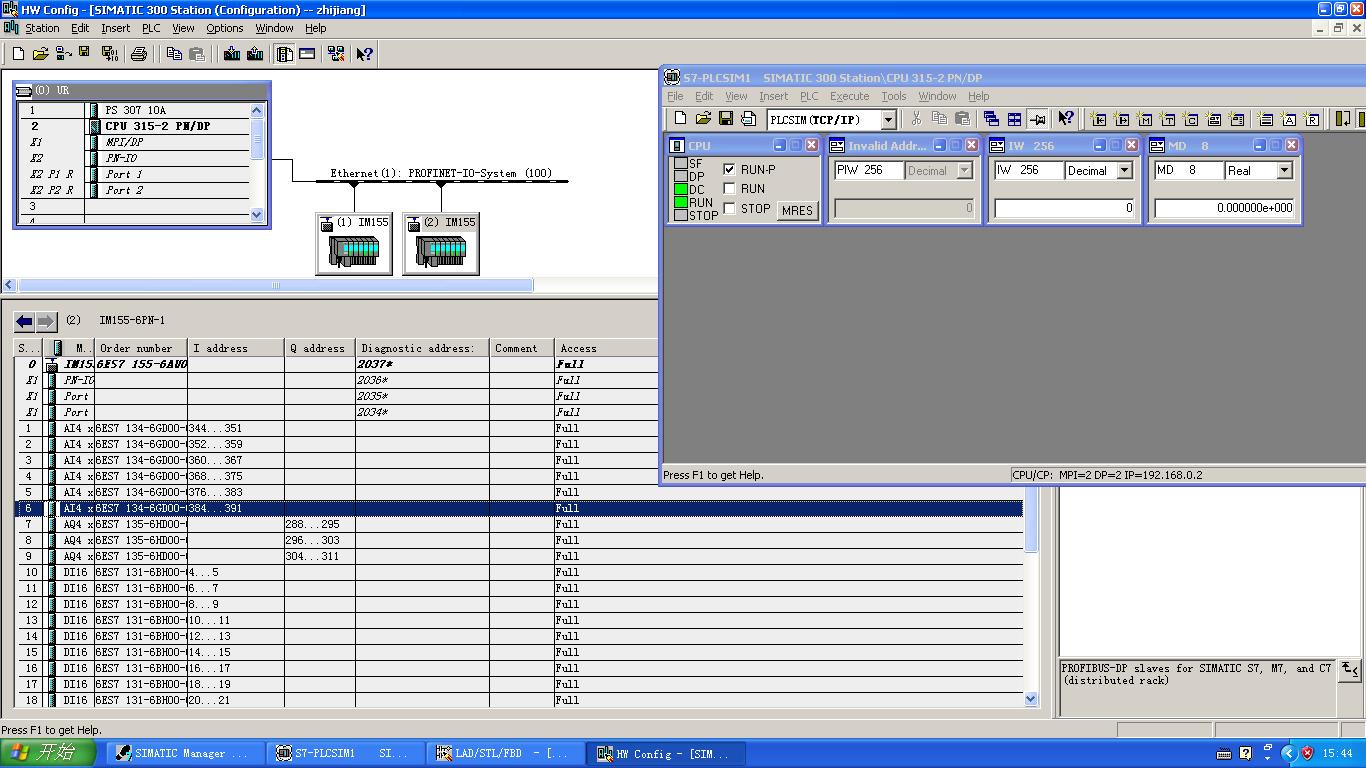This screenshot has height=768, width=1366.
Task: Open the Insert menu in HW Config
Action: coord(115,28)
